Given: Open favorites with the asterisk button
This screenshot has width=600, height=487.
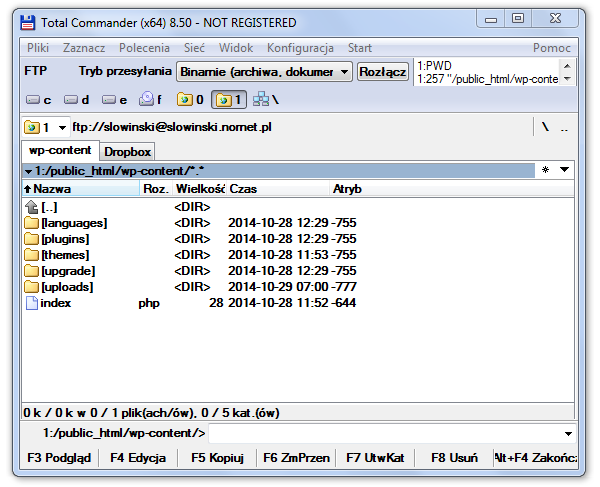Looking at the screenshot, I should coord(545,169).
